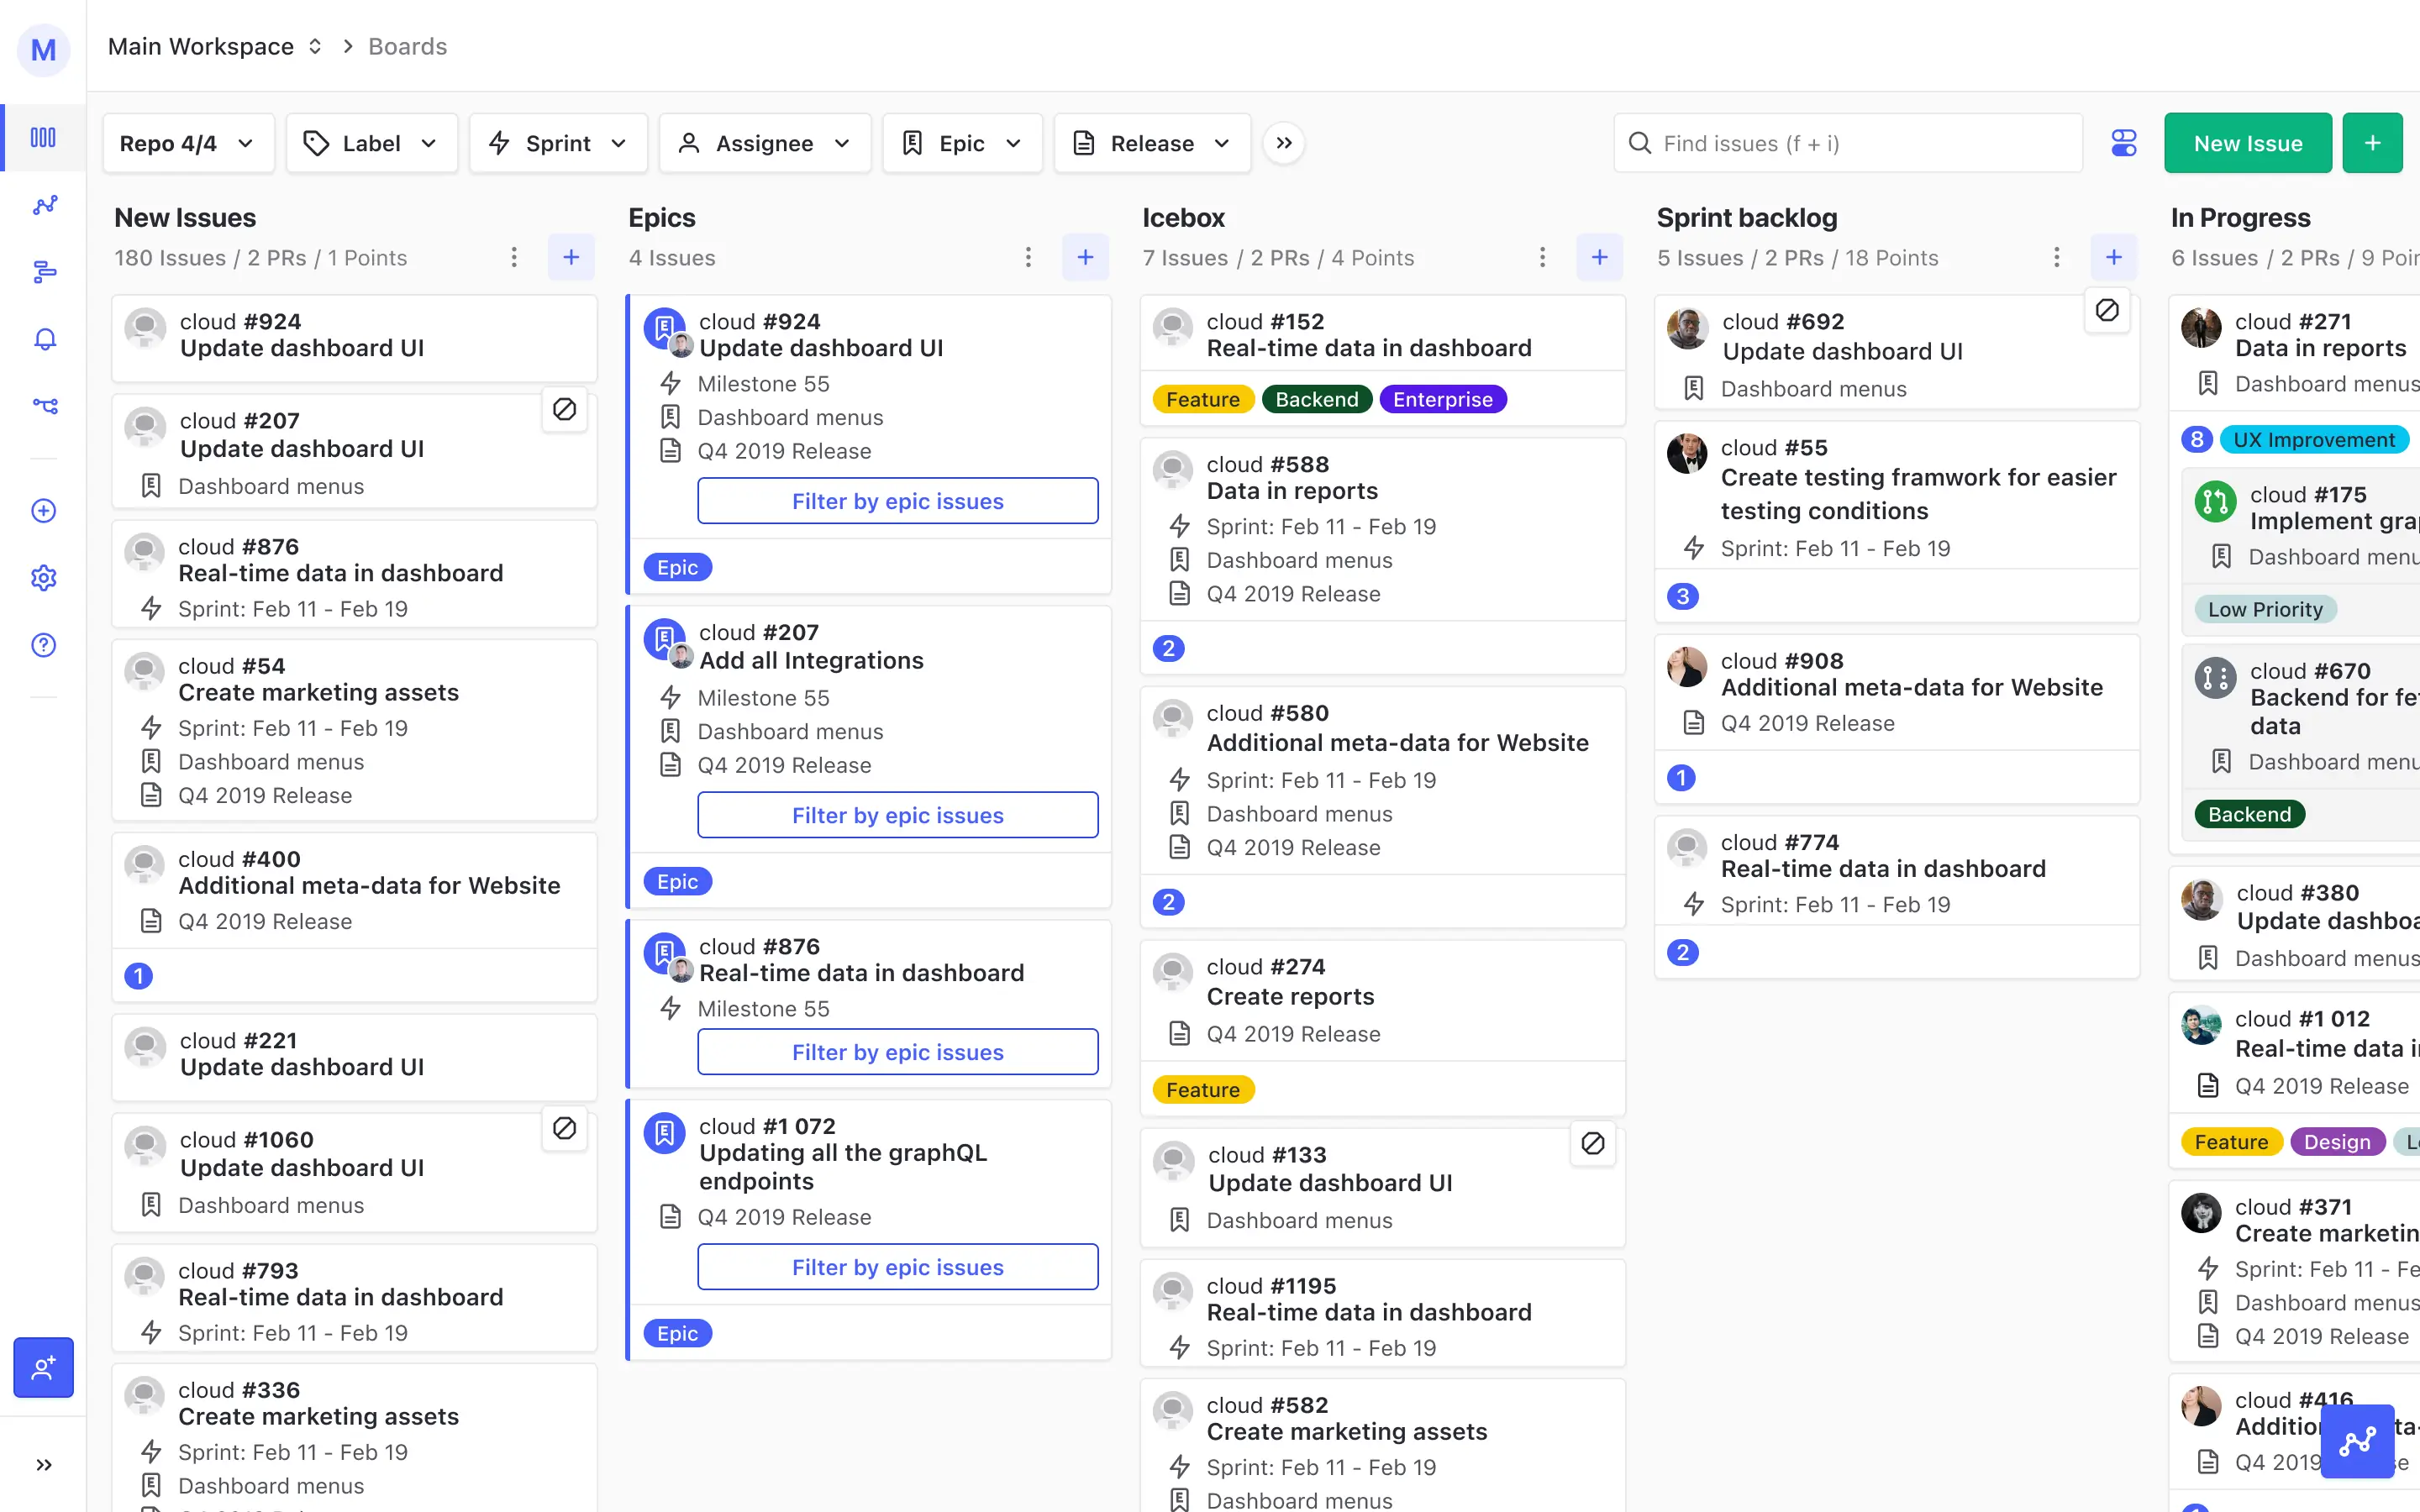This screenshot has height=1512, width=2420.
Task: Open card cloud #54 Create marketing assets
Action: click(x=355, y=730)
